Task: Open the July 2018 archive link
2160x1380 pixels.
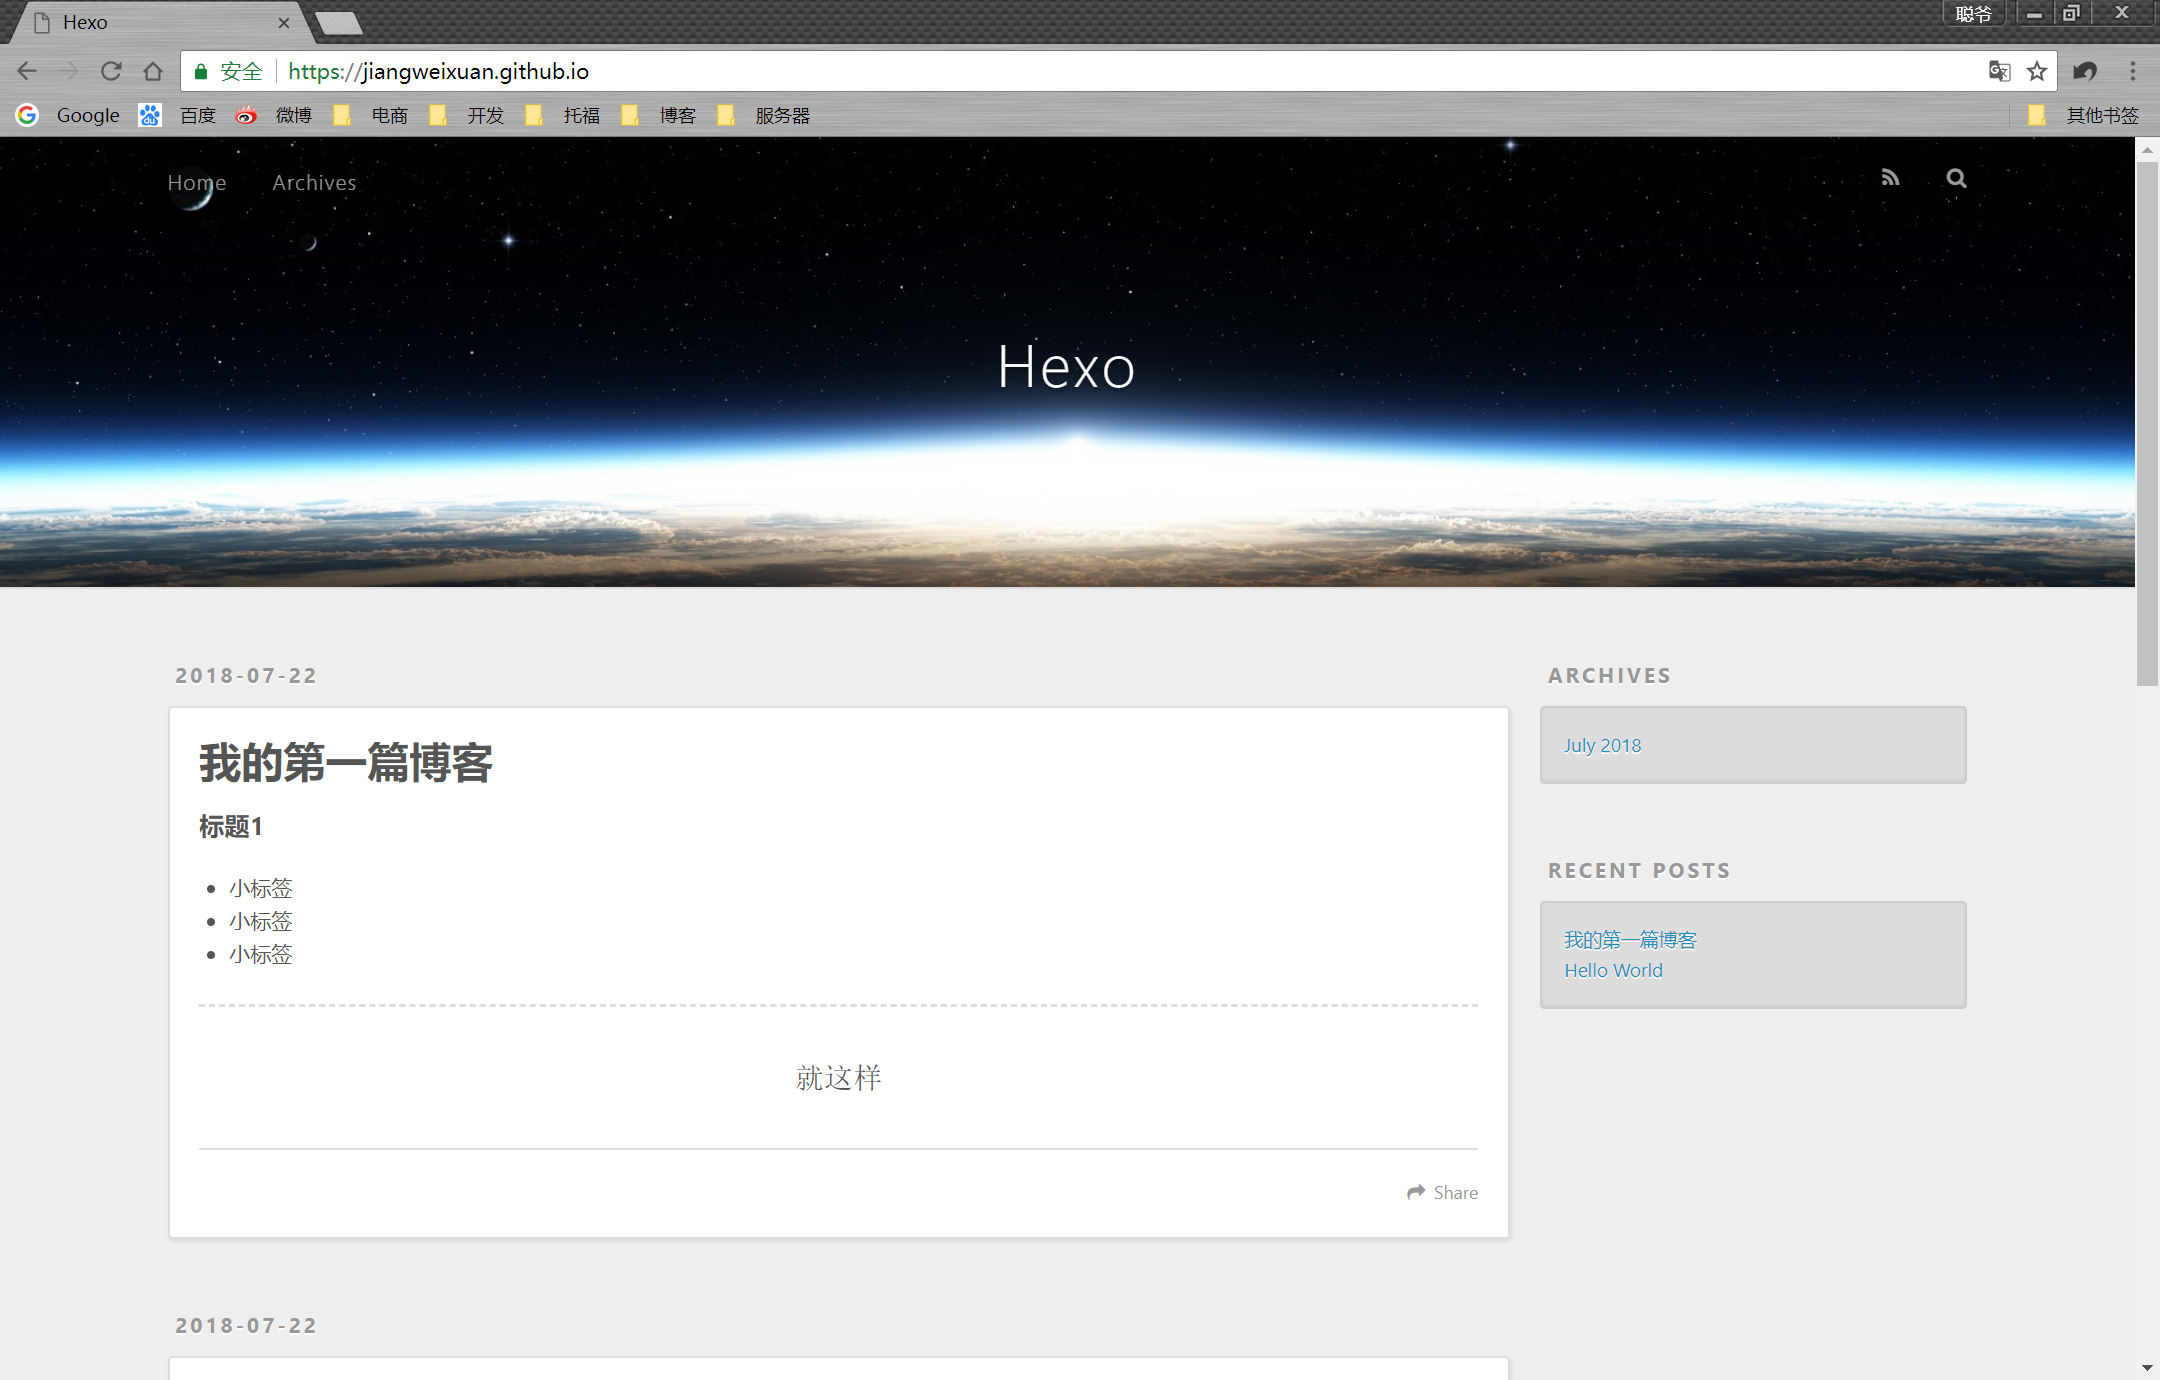Action: click(1602, 745)
